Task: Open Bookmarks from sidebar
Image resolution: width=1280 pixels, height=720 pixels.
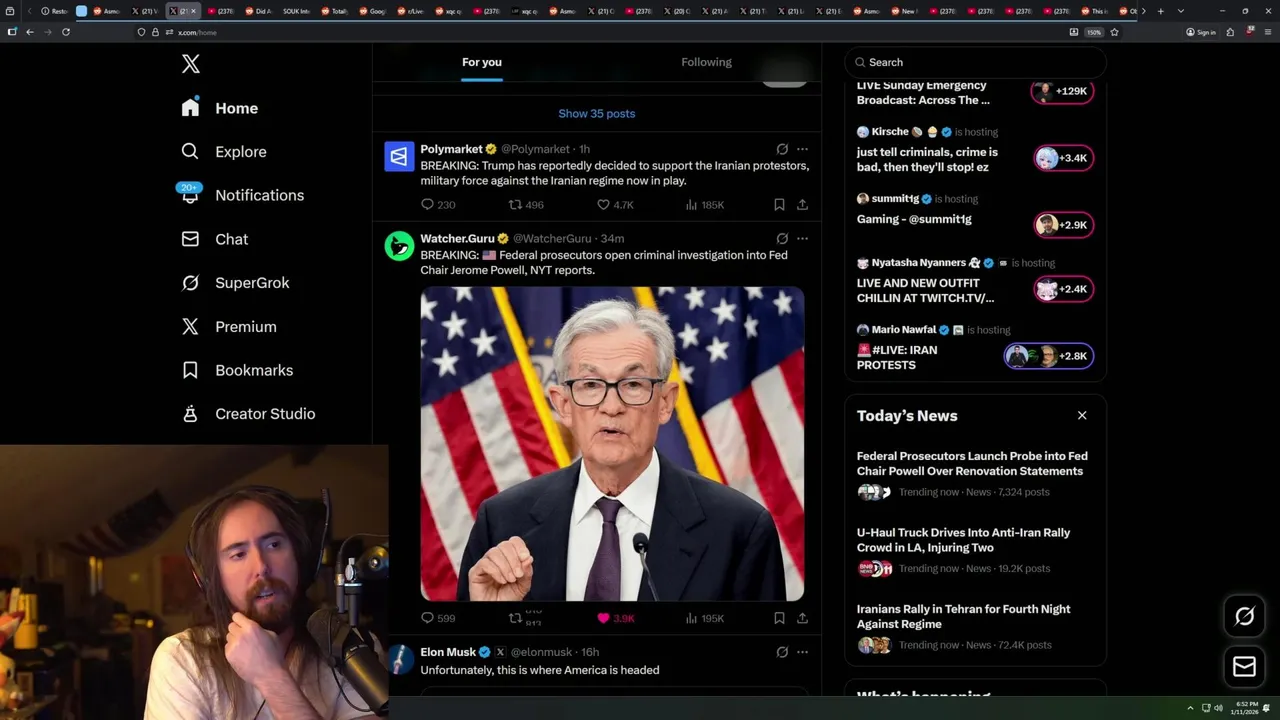Action: 237,370
